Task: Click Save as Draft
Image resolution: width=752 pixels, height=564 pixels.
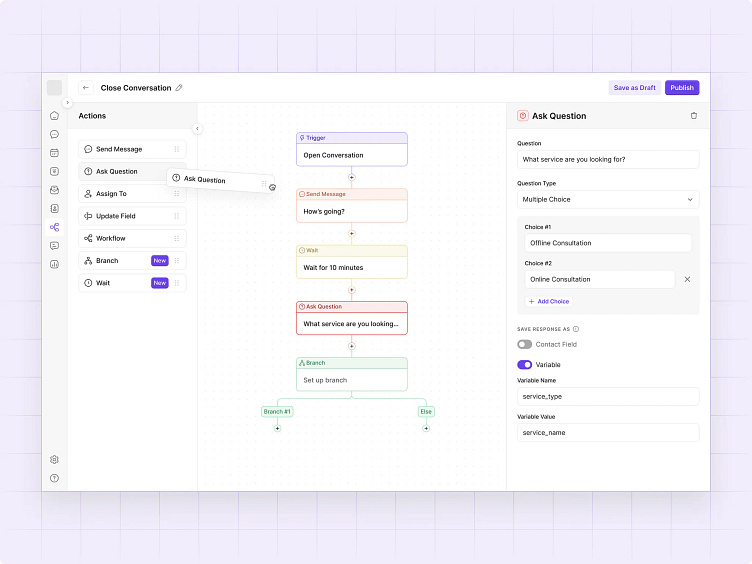Action: (634, 88)
